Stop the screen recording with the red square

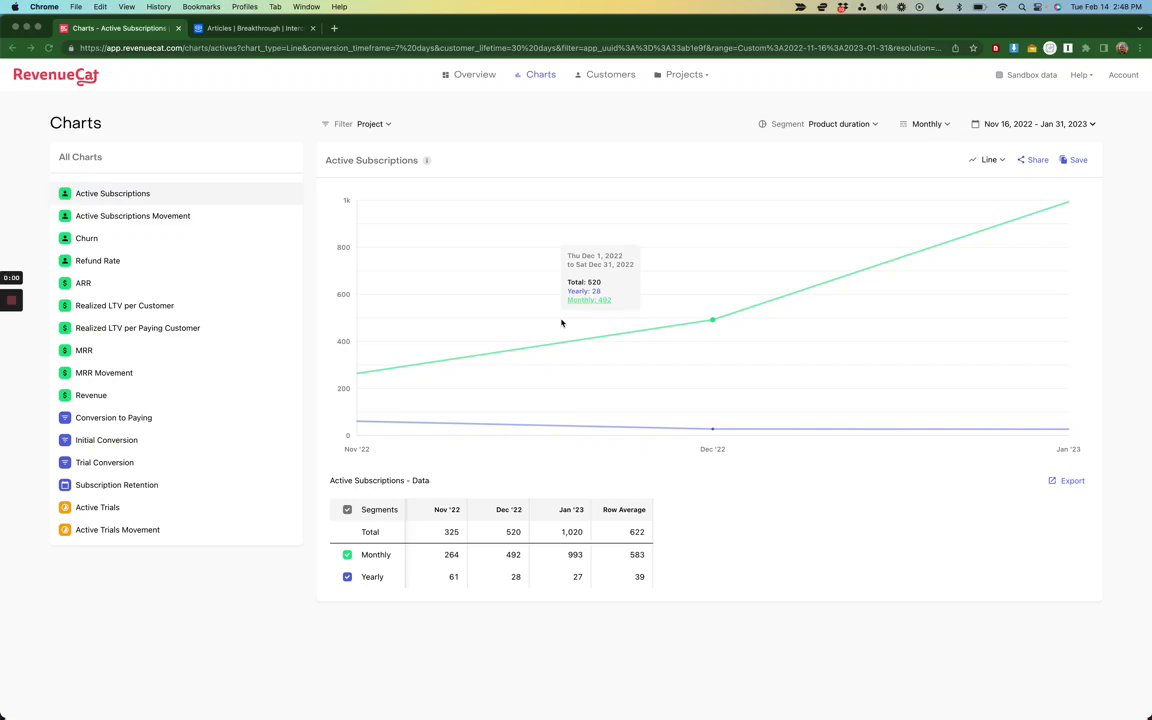point(11,300)
